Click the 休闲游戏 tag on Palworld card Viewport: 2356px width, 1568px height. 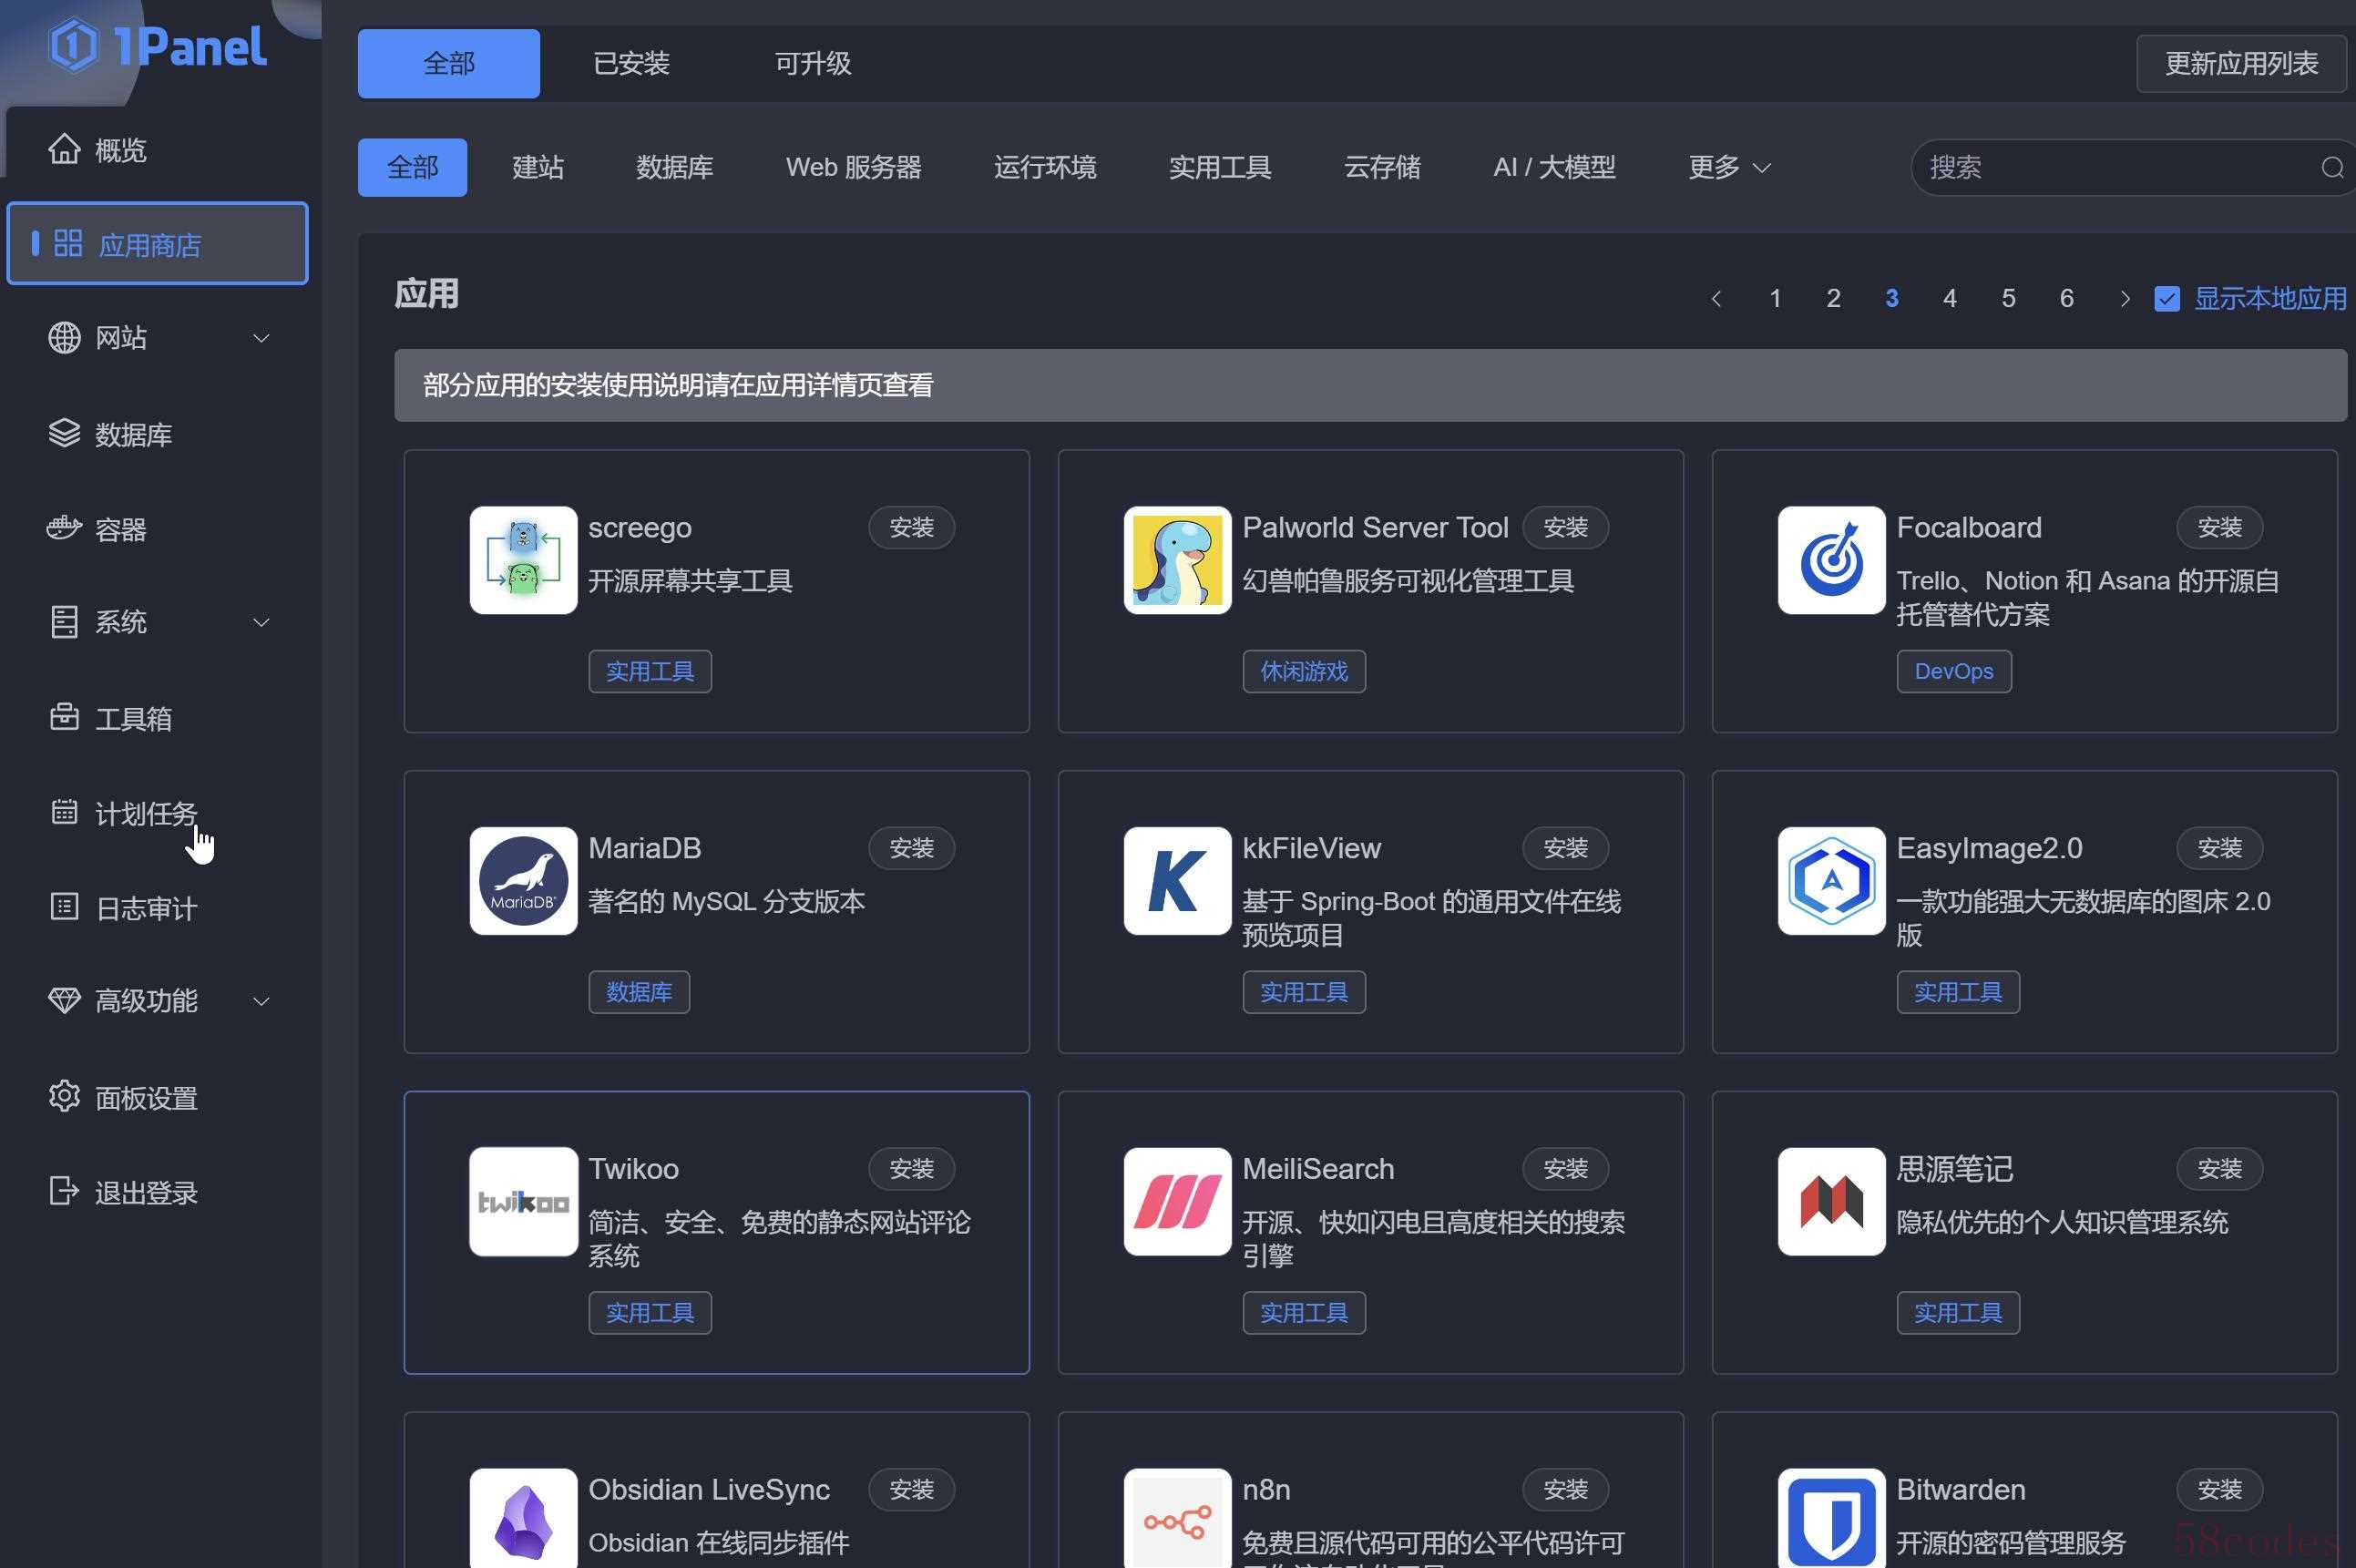tap(1304, 671)
